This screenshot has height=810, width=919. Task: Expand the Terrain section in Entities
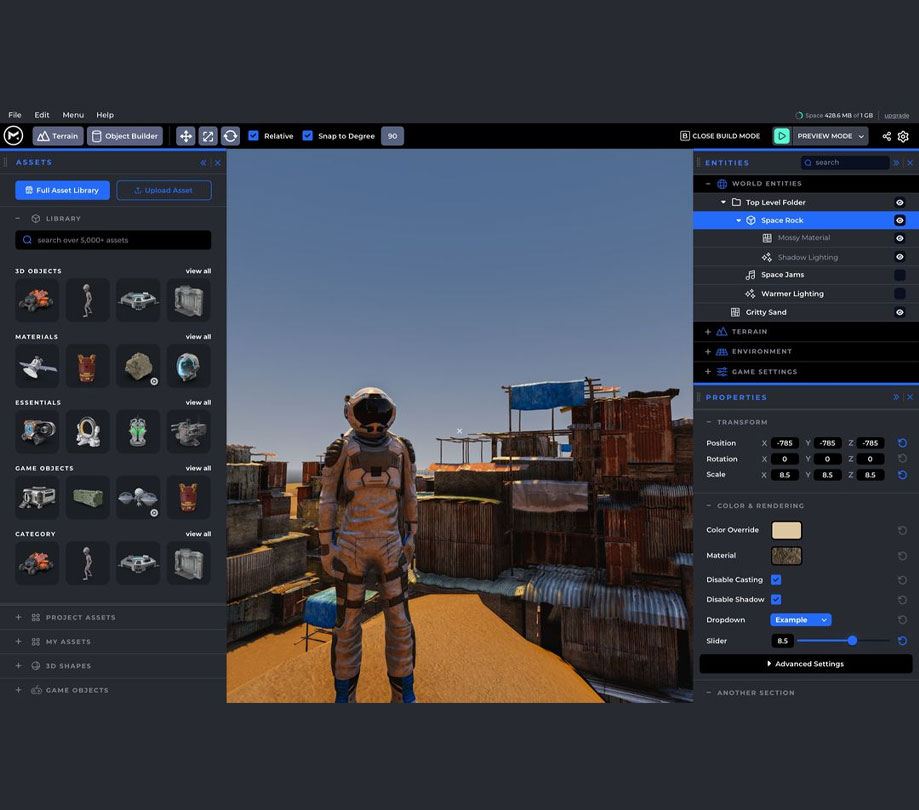[708, 332]
